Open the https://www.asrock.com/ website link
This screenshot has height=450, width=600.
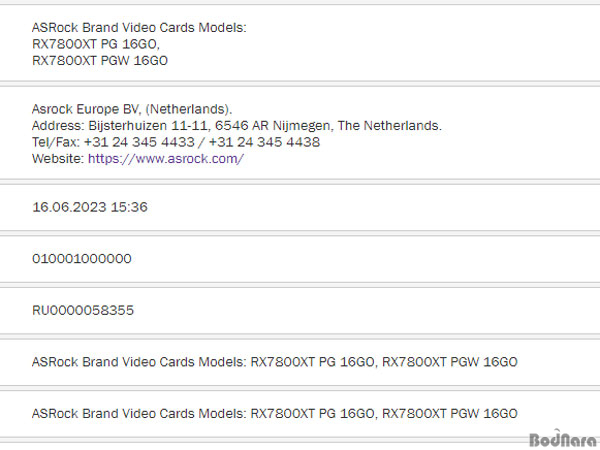[166, 159]
